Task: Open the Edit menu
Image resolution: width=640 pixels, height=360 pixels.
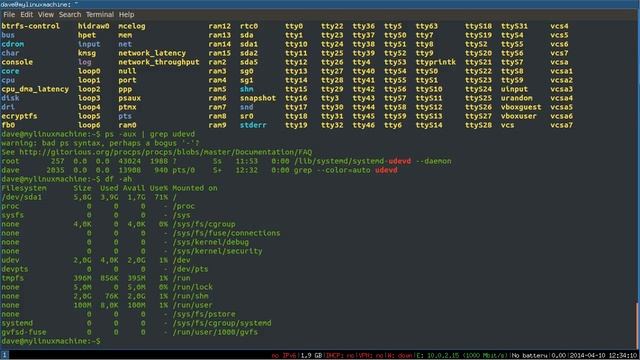Action: click(x=27, y=15)
